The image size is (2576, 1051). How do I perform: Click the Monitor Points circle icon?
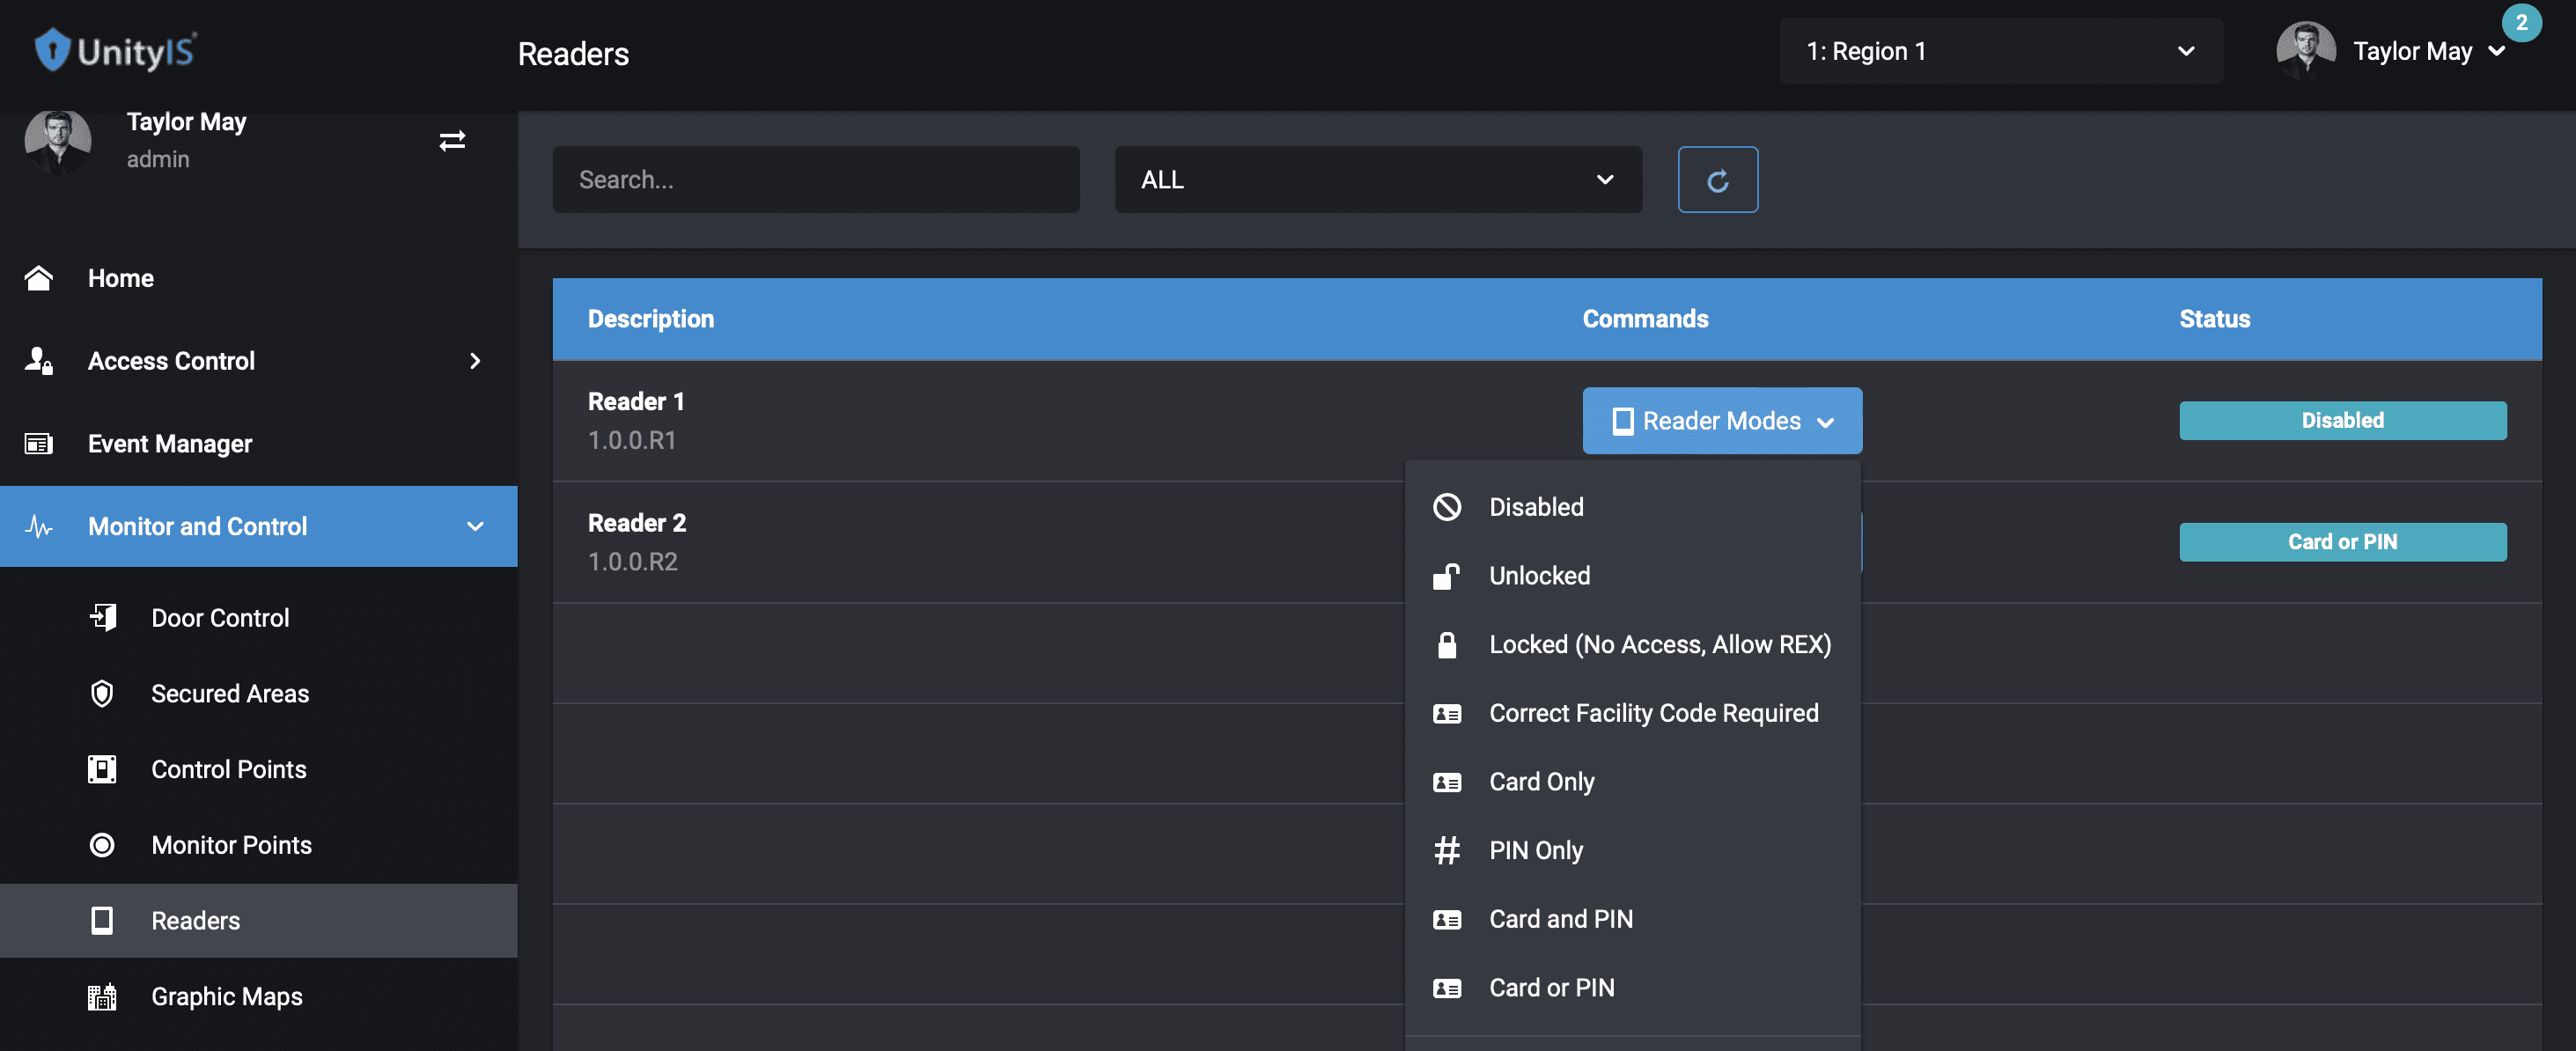[102, 845]
